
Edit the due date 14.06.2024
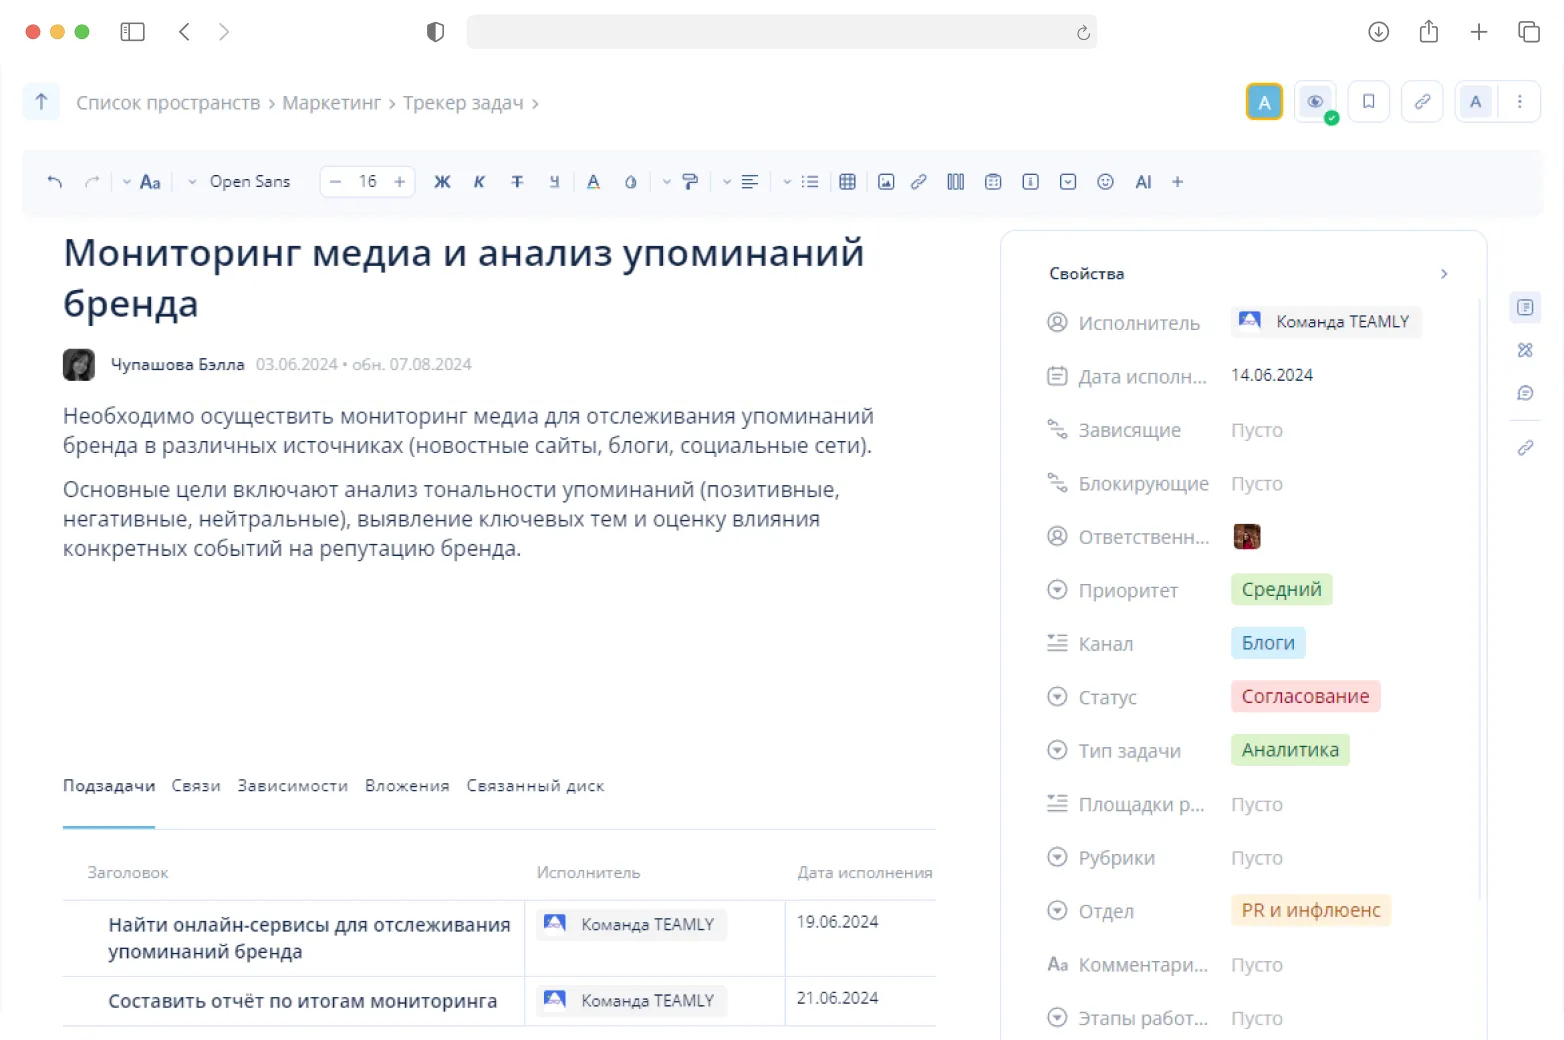point(1272,375)
